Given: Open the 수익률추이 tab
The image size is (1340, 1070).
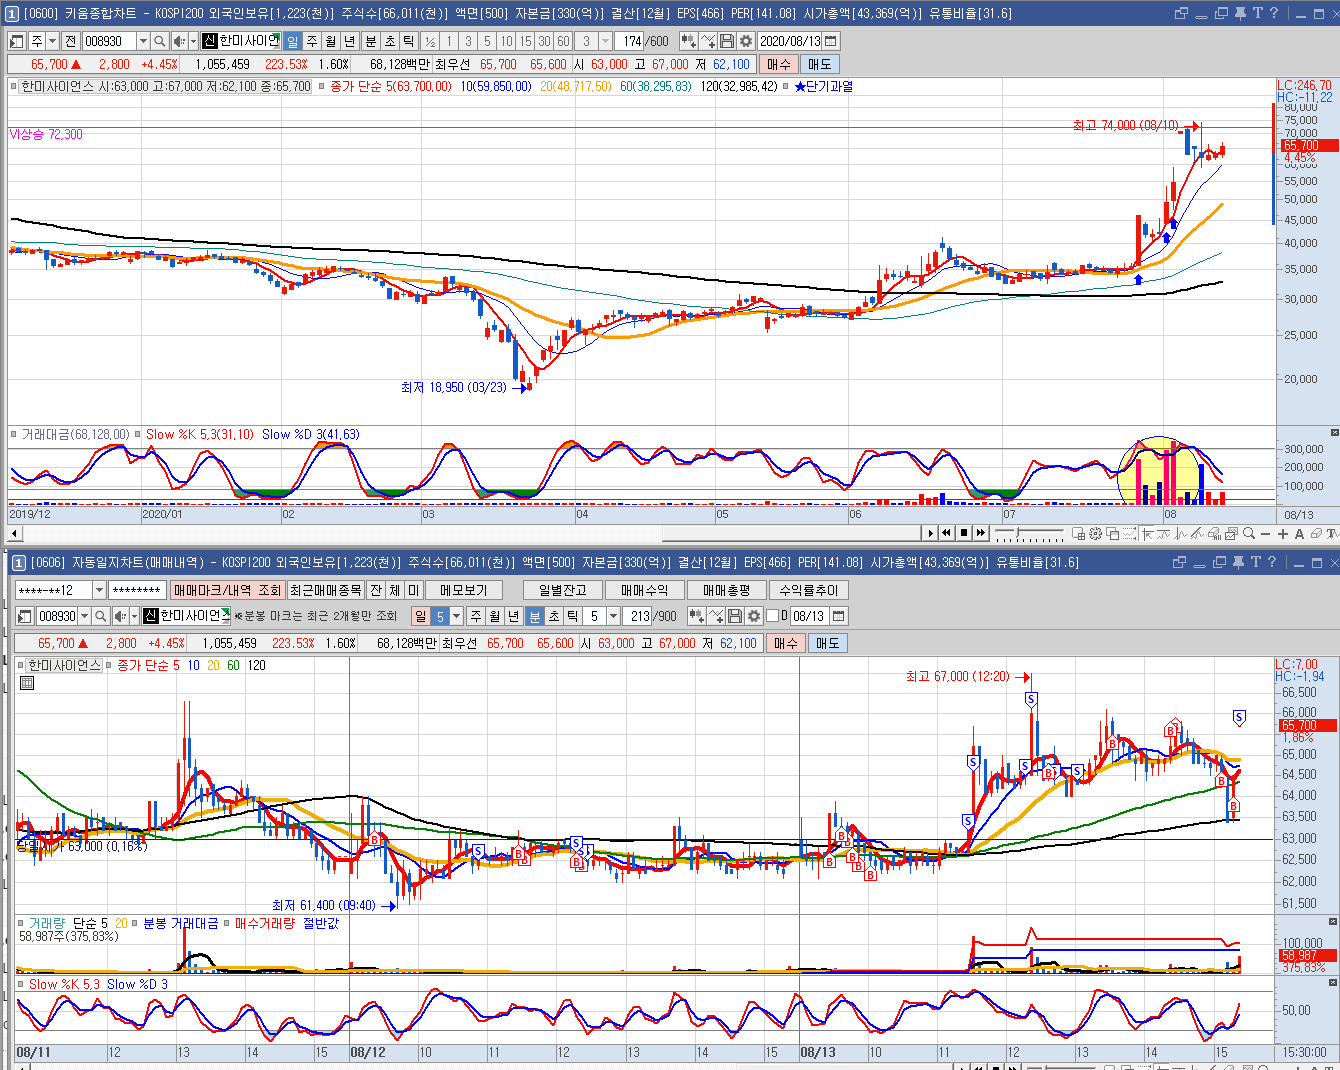Looking at the screenshot, I should click(x=808, y=590).
